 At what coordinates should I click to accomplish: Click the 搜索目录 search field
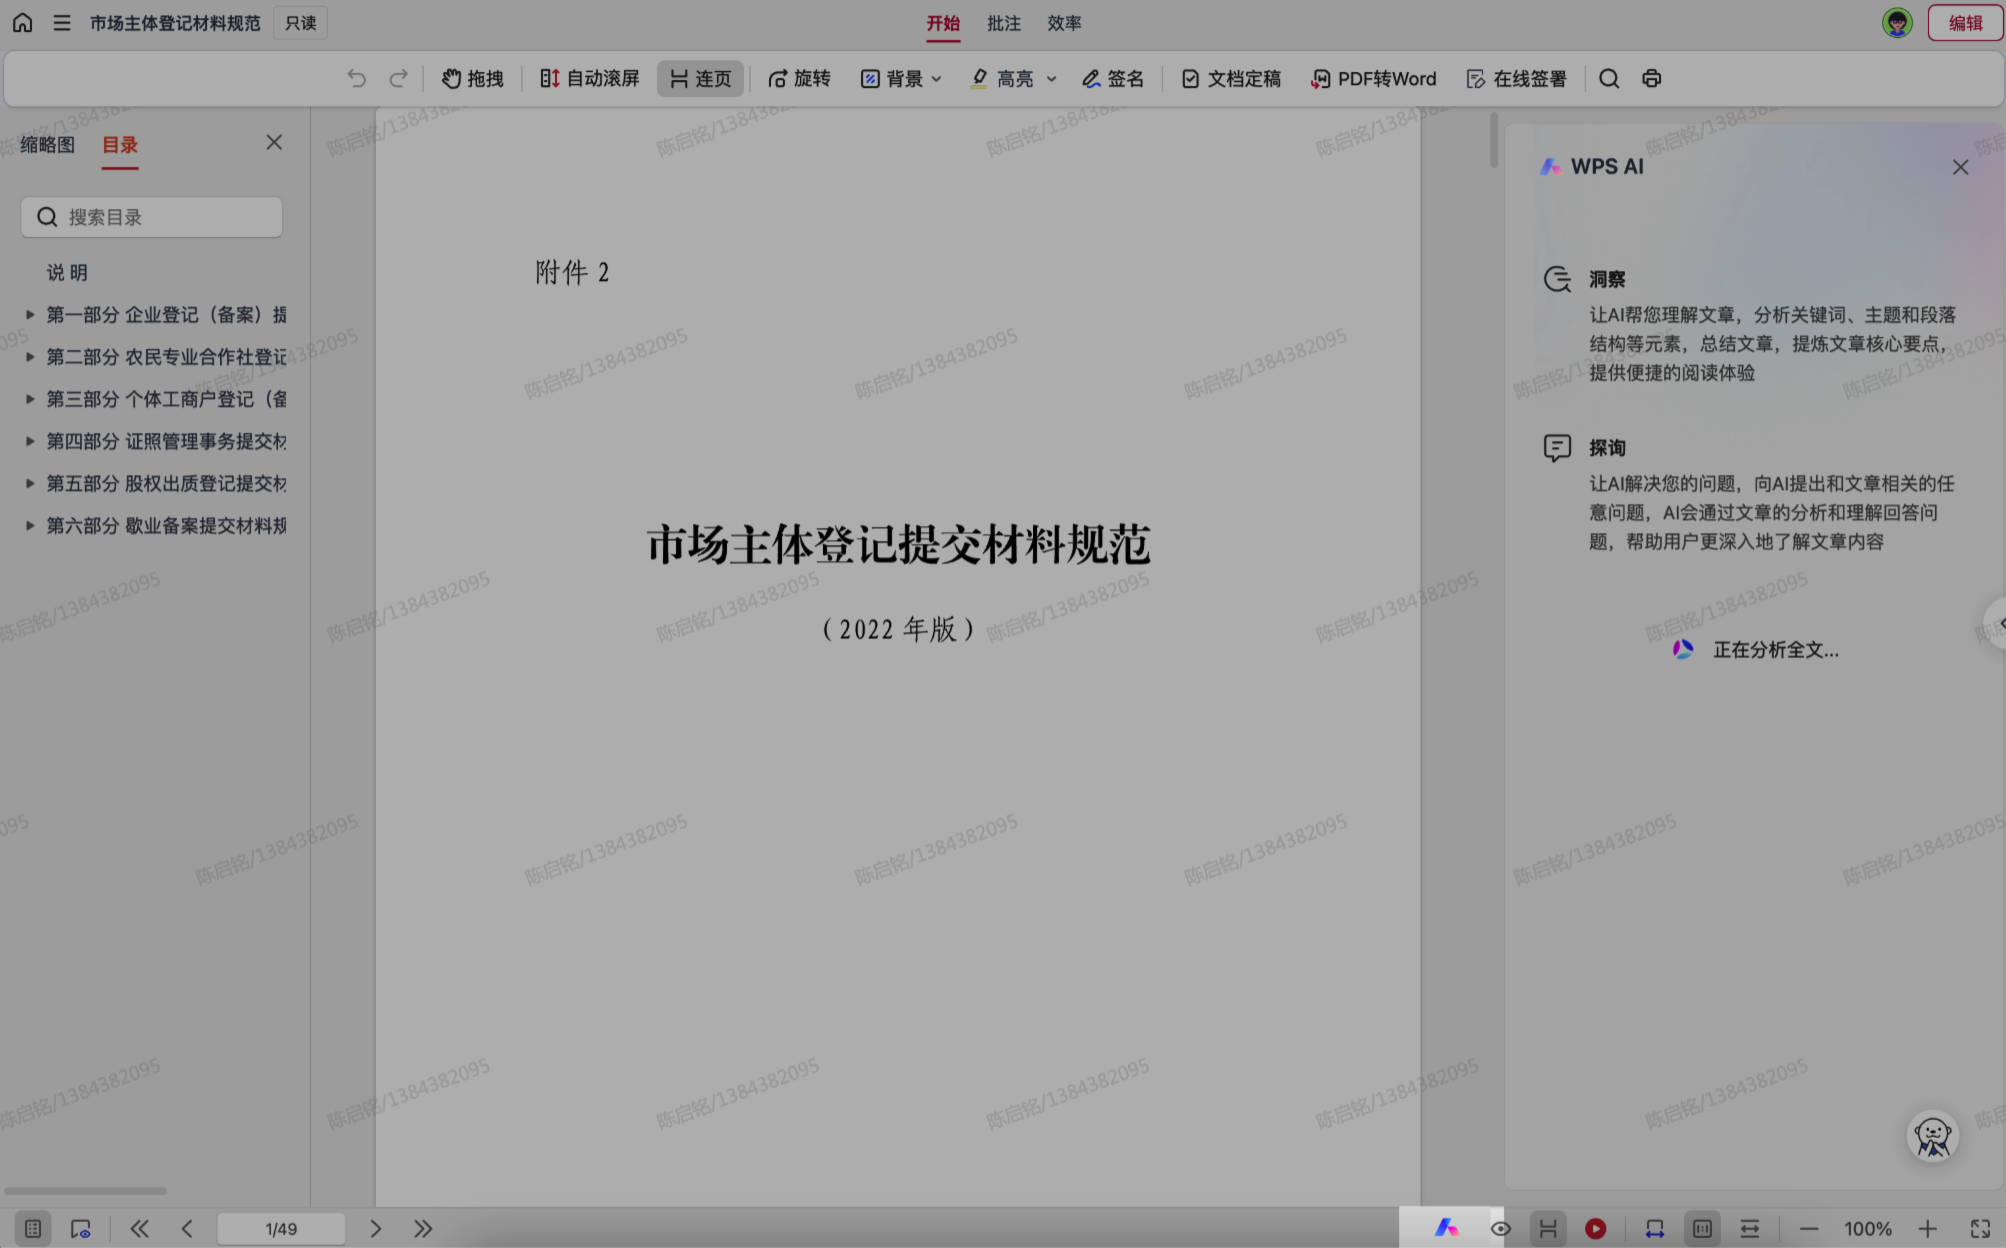coord(152,217)
